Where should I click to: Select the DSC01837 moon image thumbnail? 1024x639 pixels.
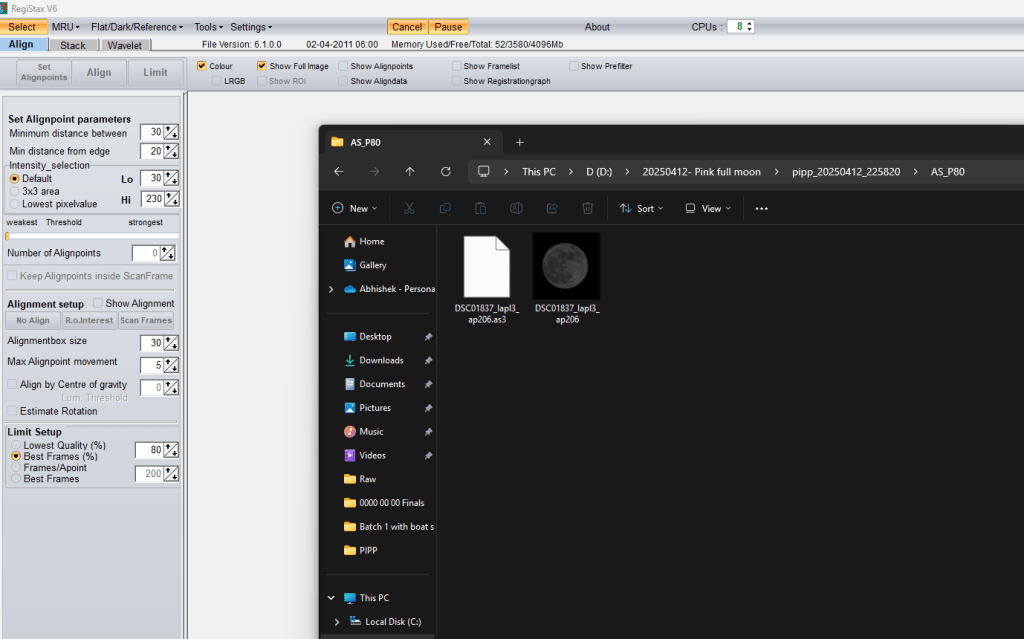tap(566, 266)
